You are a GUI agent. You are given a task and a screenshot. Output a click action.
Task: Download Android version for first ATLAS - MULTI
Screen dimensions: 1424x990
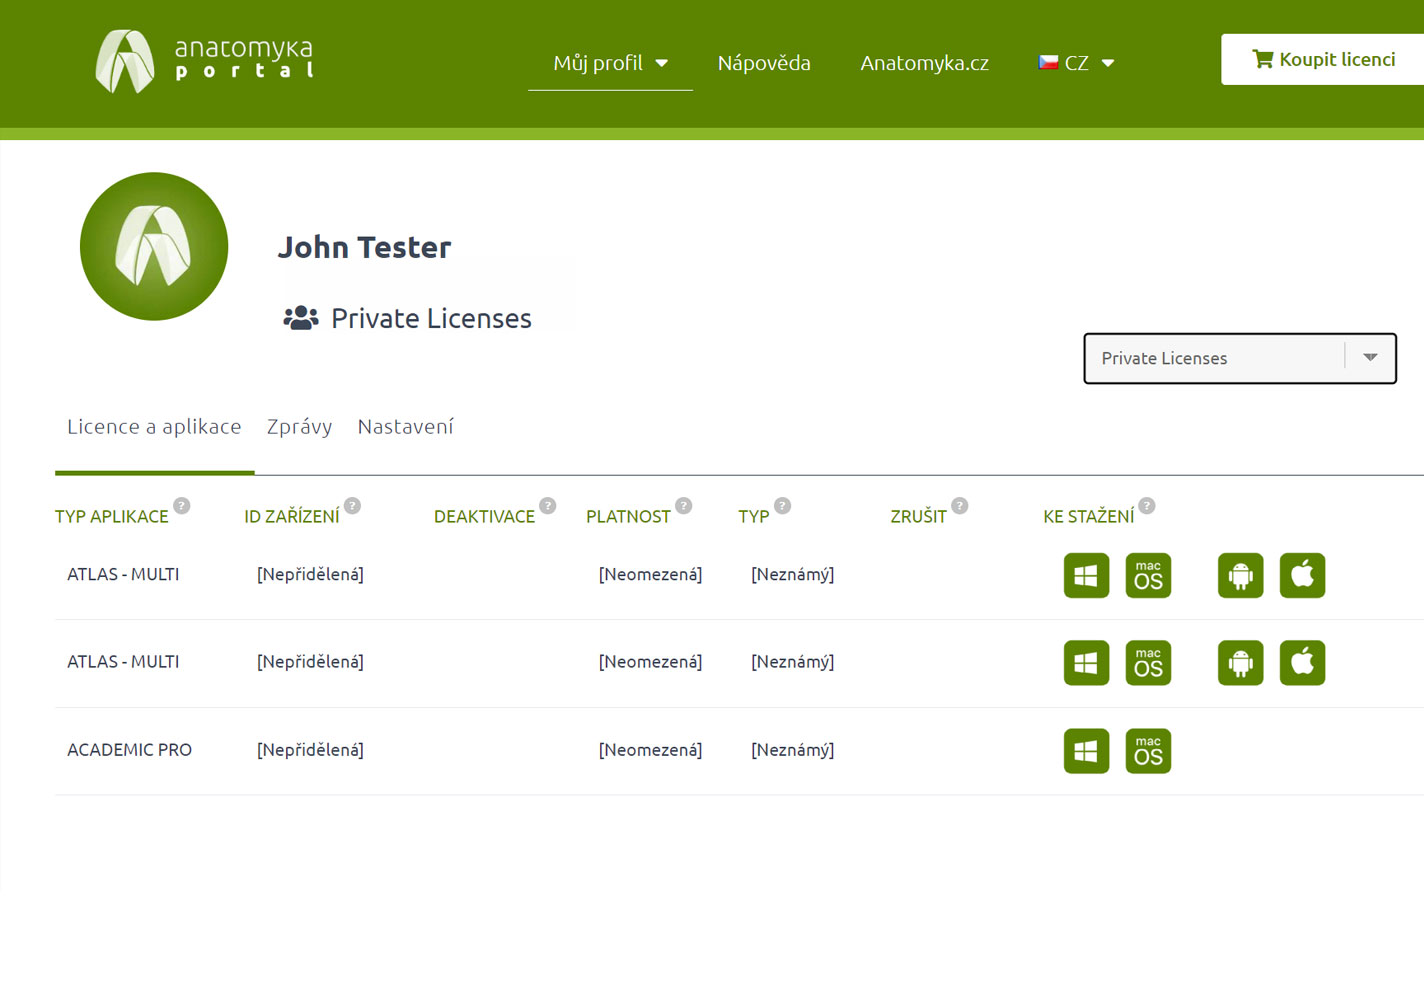tap(1240, 575)
